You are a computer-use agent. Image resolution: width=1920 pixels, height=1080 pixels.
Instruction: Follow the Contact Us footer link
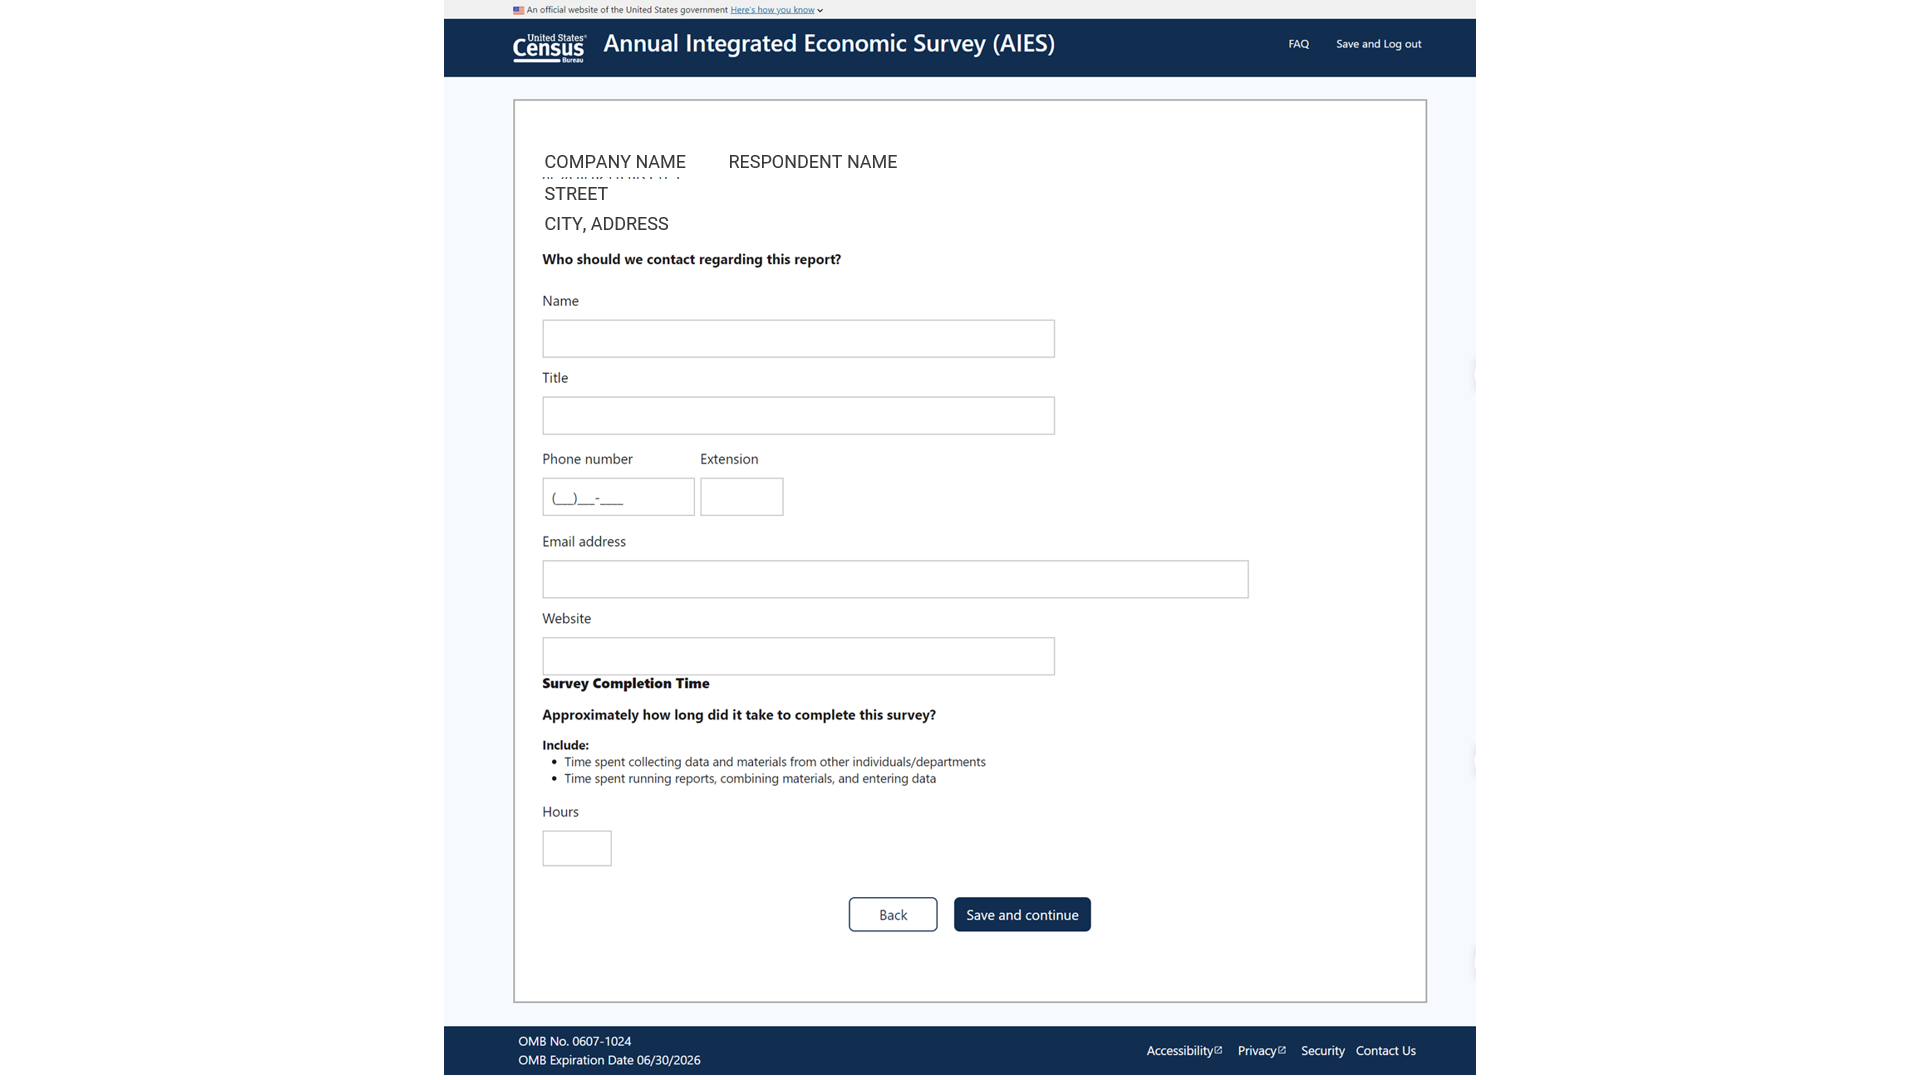coord(1385,1051)
